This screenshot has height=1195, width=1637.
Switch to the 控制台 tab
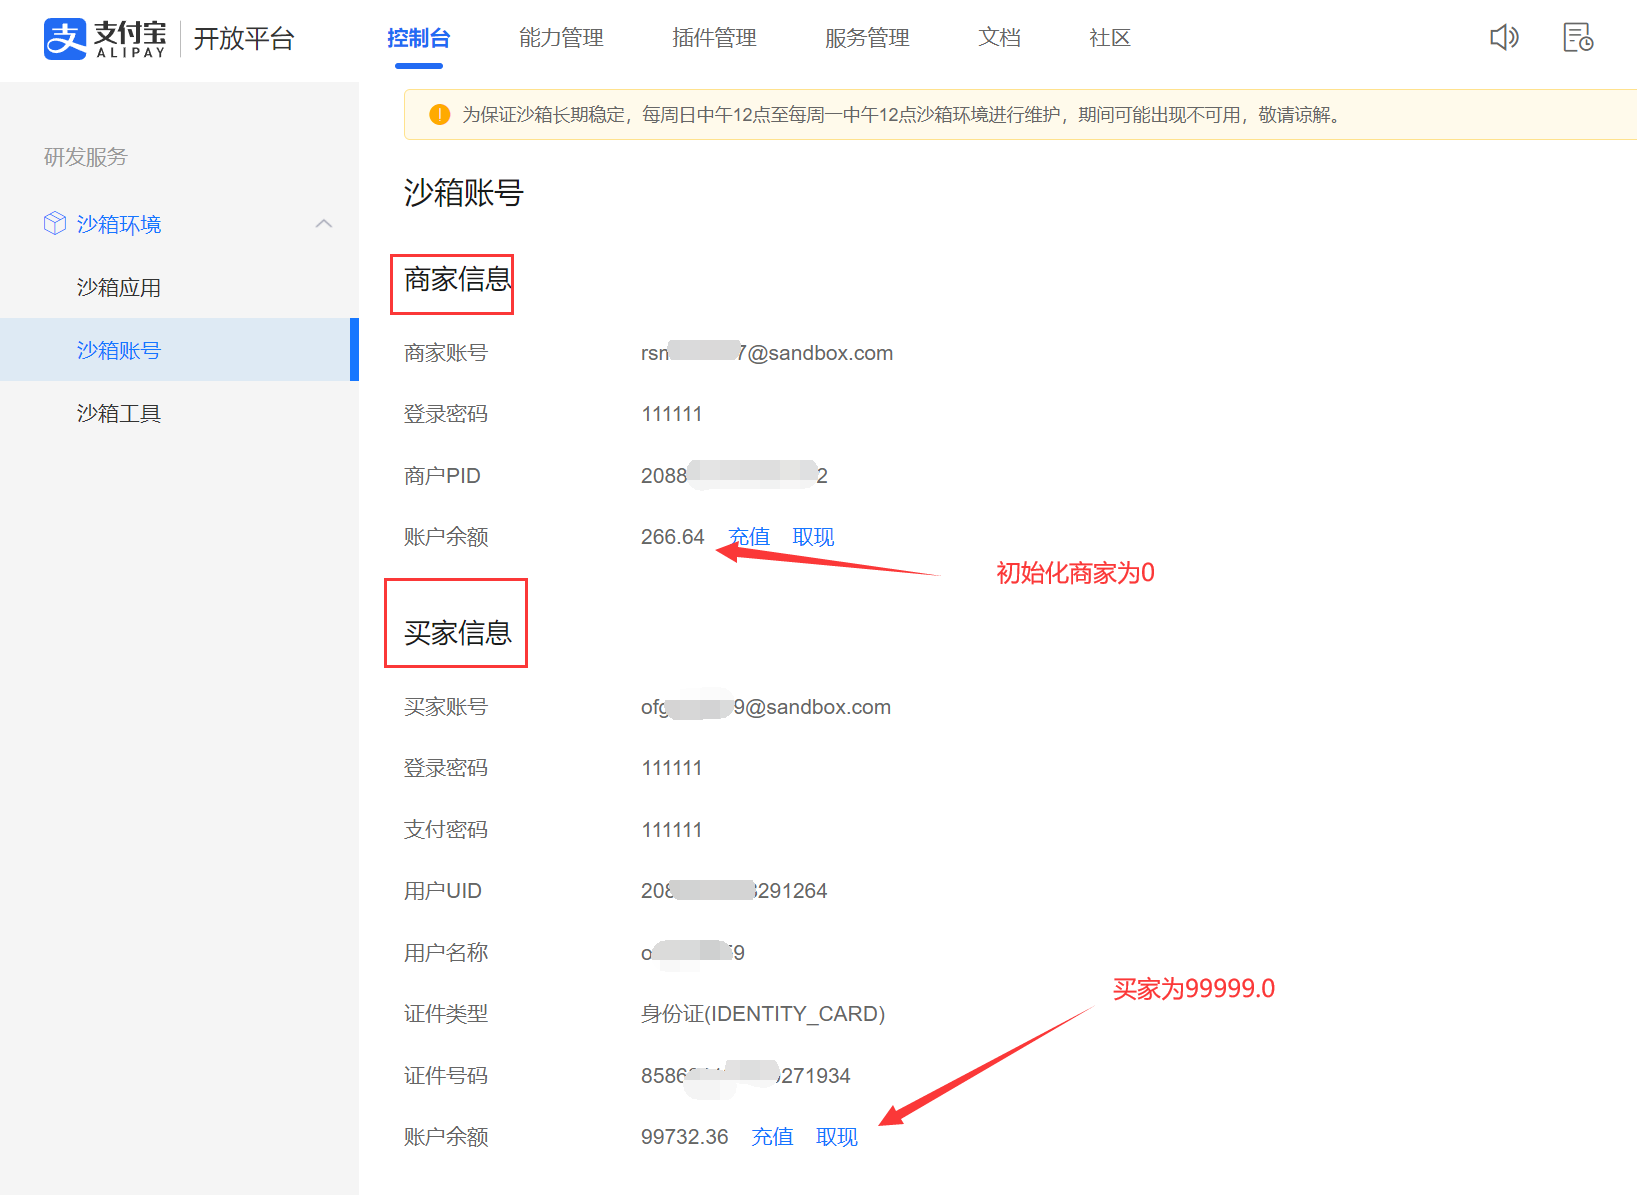pos(418,38)
